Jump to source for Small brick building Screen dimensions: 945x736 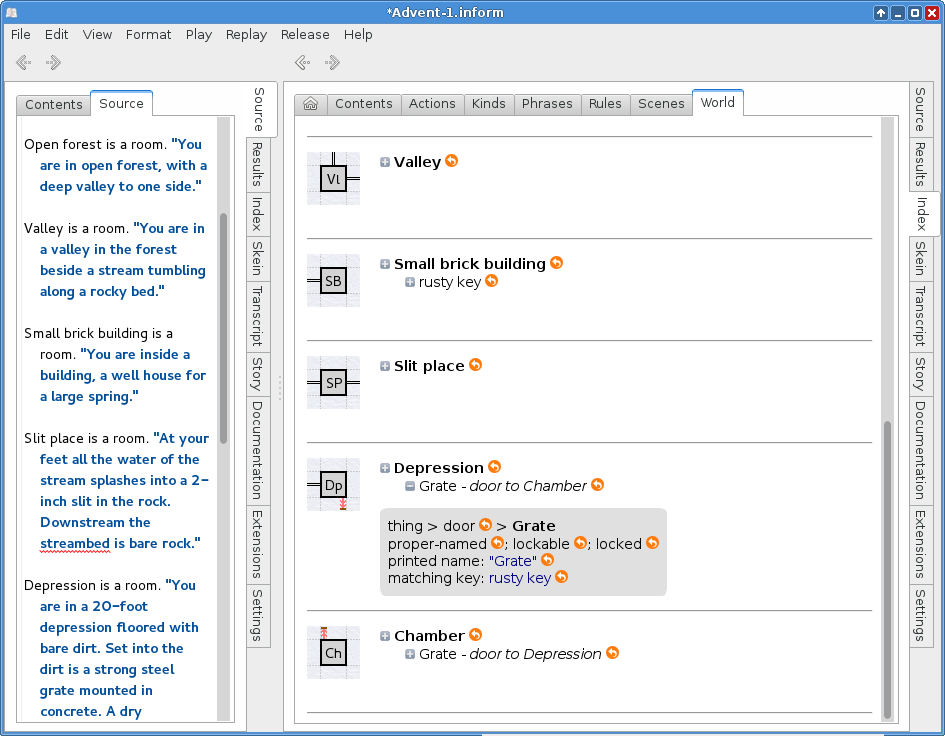click(x=556, y=263)
